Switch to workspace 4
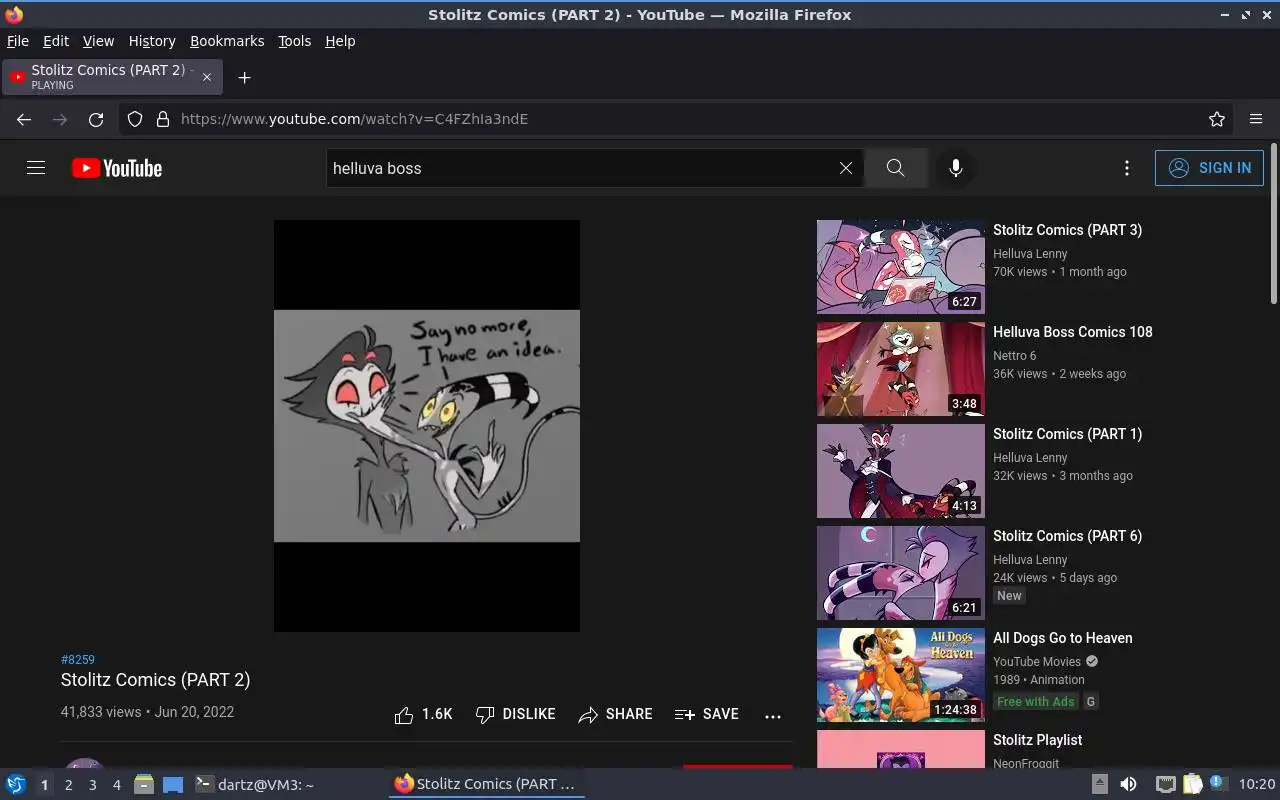This screenshot has height=800, width=1280. click(116, 785)
